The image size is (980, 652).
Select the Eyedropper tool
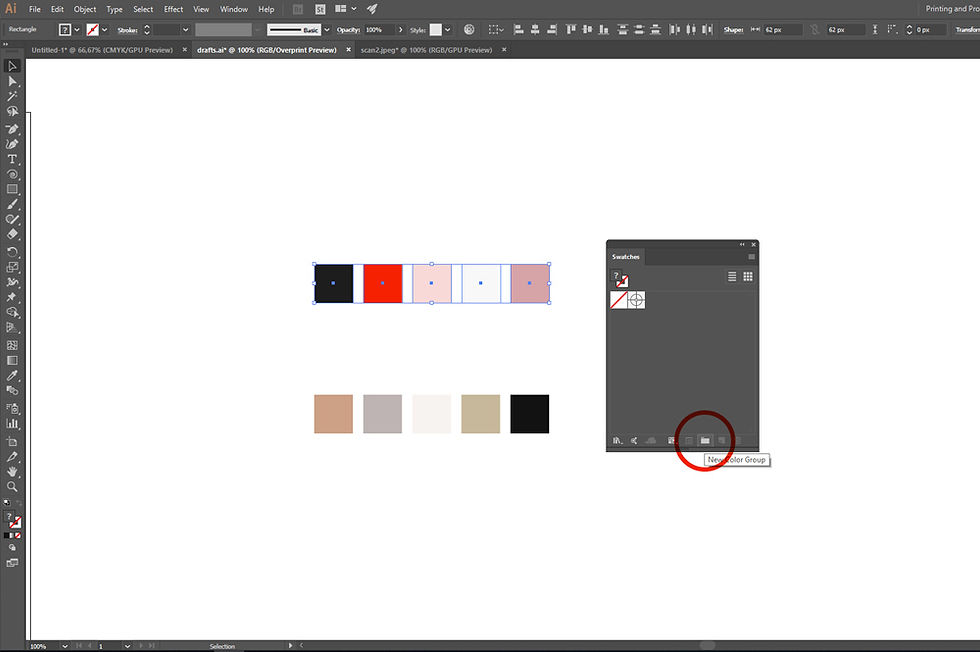click(13, 376)
